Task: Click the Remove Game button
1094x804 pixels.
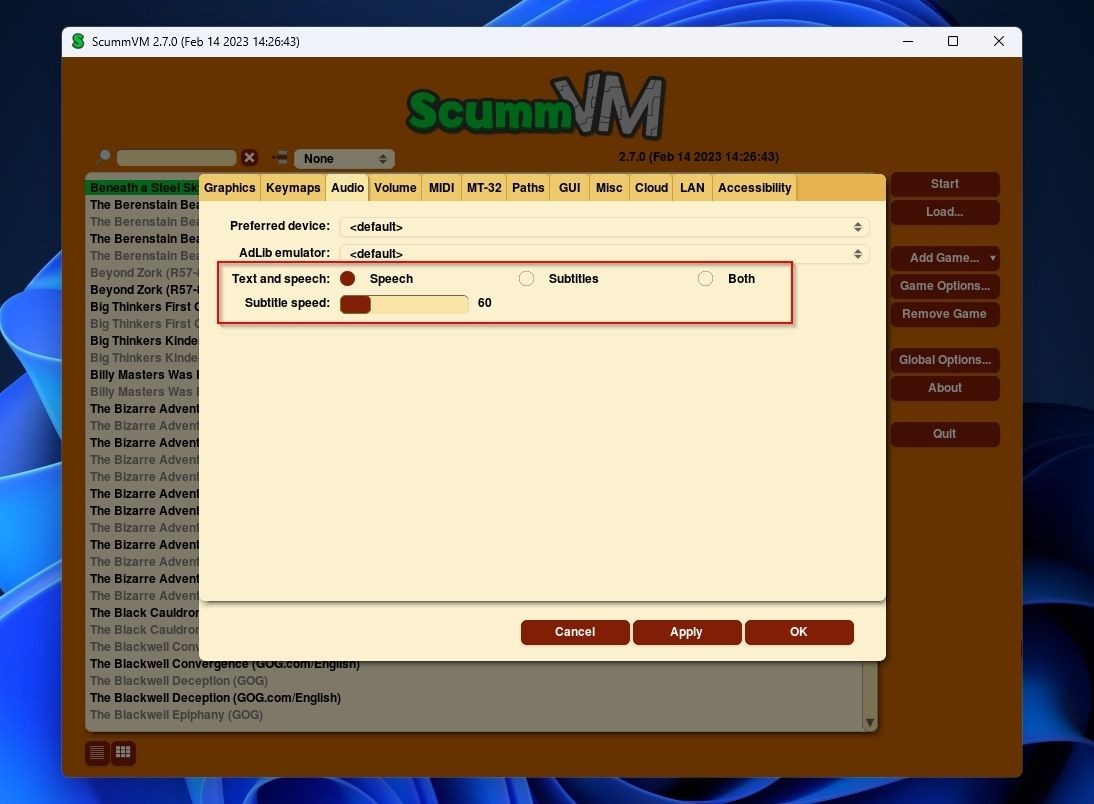Action: pos(945,313)
